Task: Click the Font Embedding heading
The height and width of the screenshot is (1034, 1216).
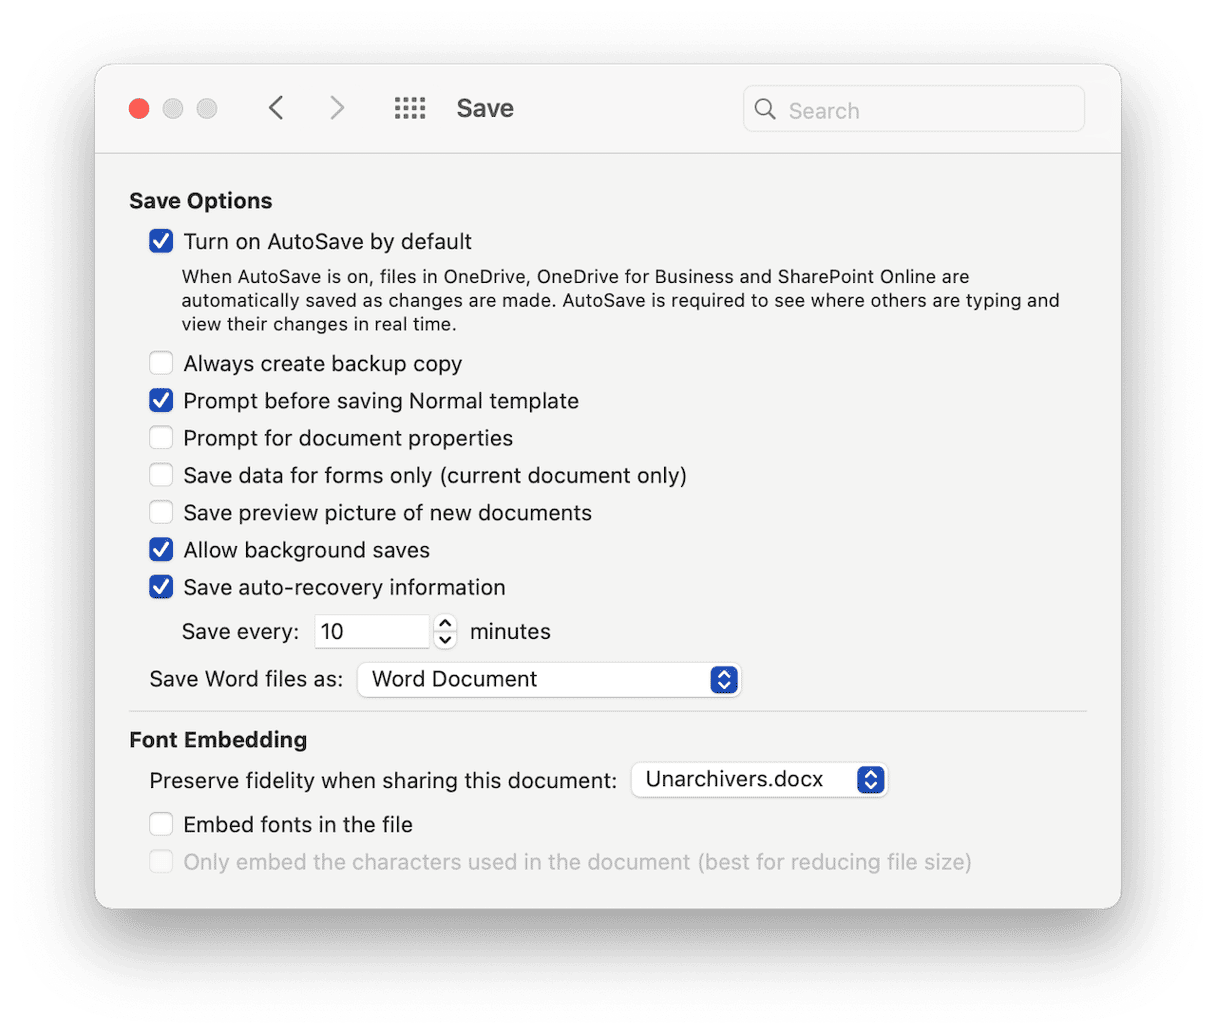Action: (218, 740)
